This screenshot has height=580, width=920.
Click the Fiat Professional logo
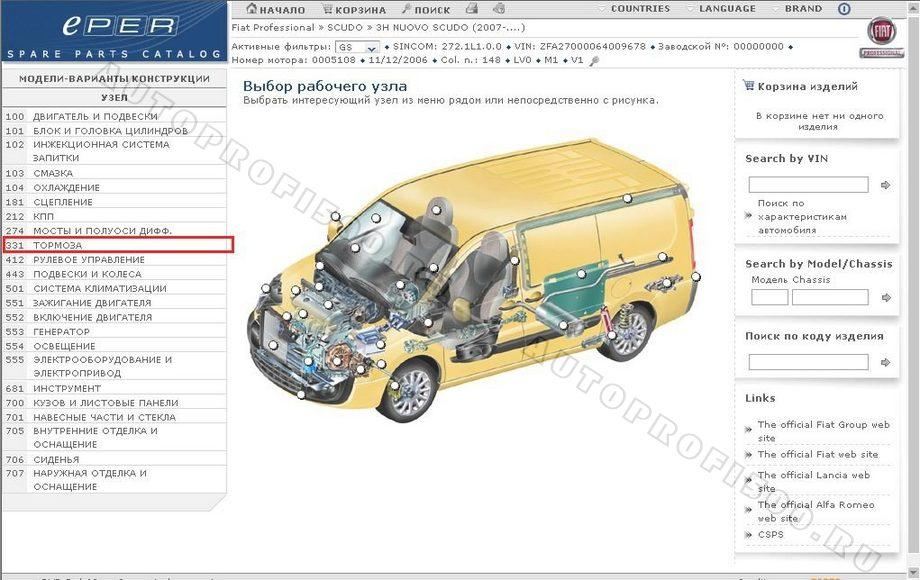pyautogui.click(x=882, y=38)
